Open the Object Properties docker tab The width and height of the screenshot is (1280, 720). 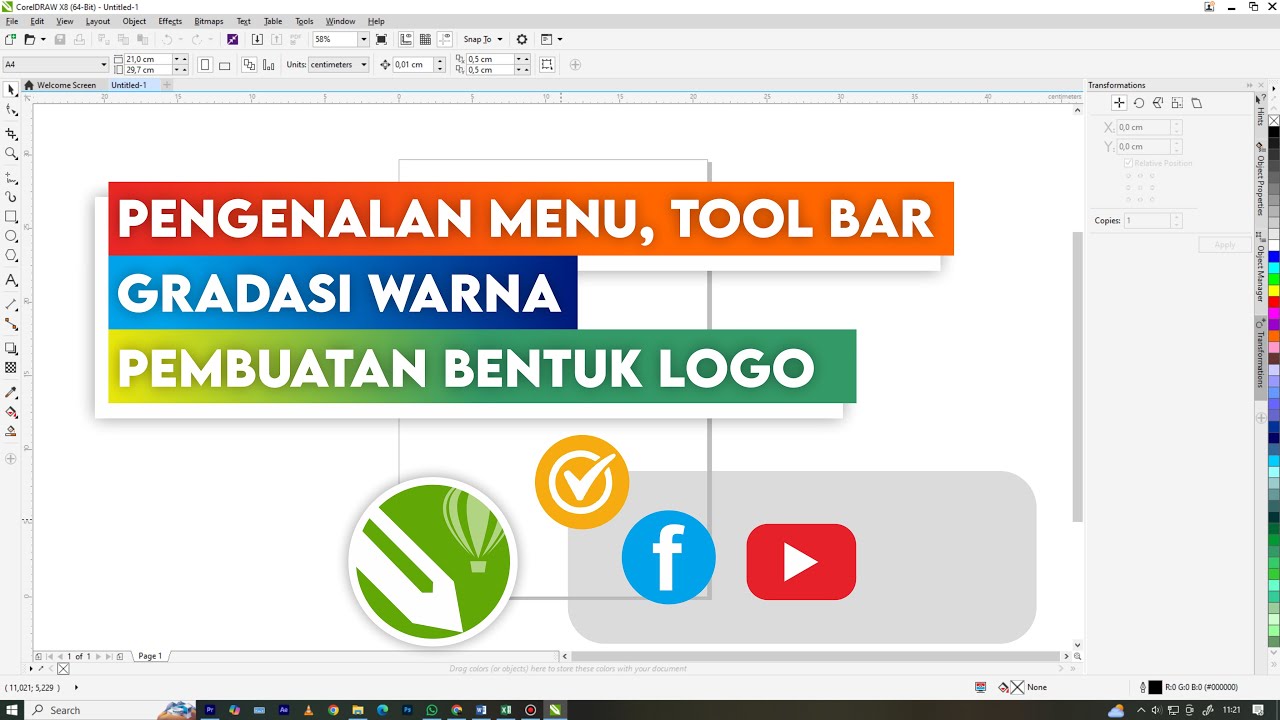click(x=1261, y=178)
